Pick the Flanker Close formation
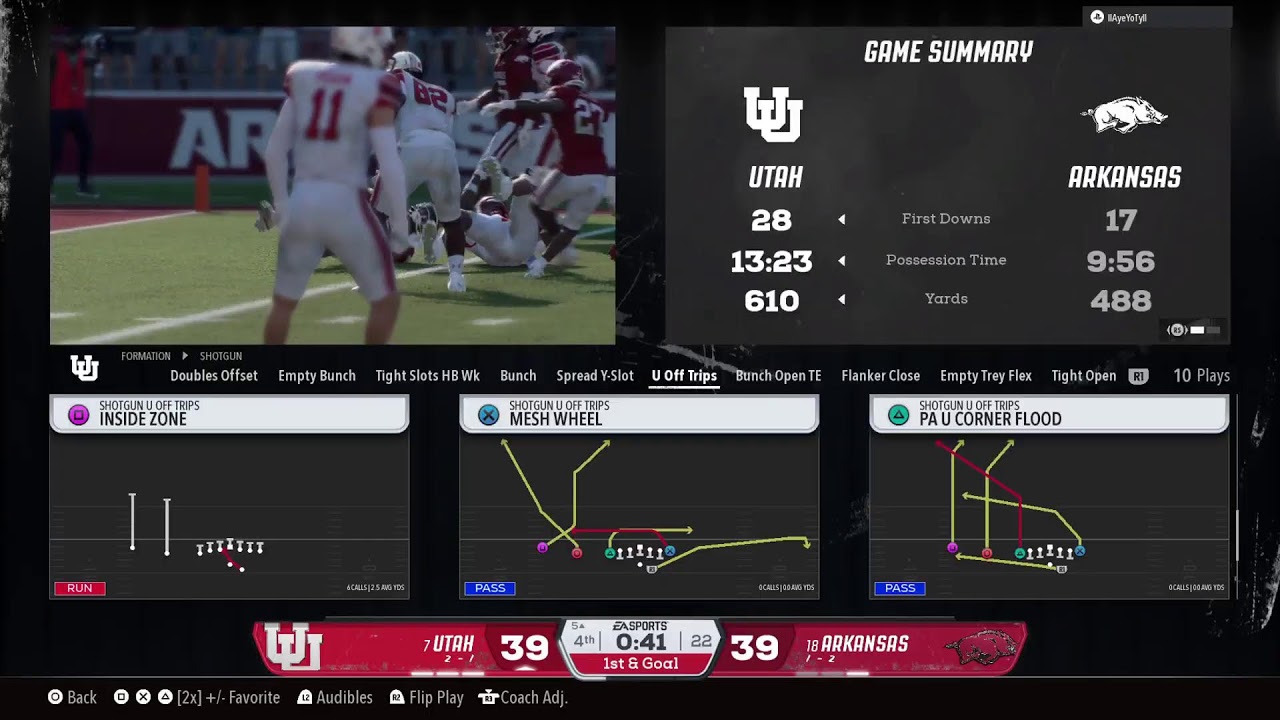Image resolution: width=1280 pixels, height=720 pixels. [880, 376]
